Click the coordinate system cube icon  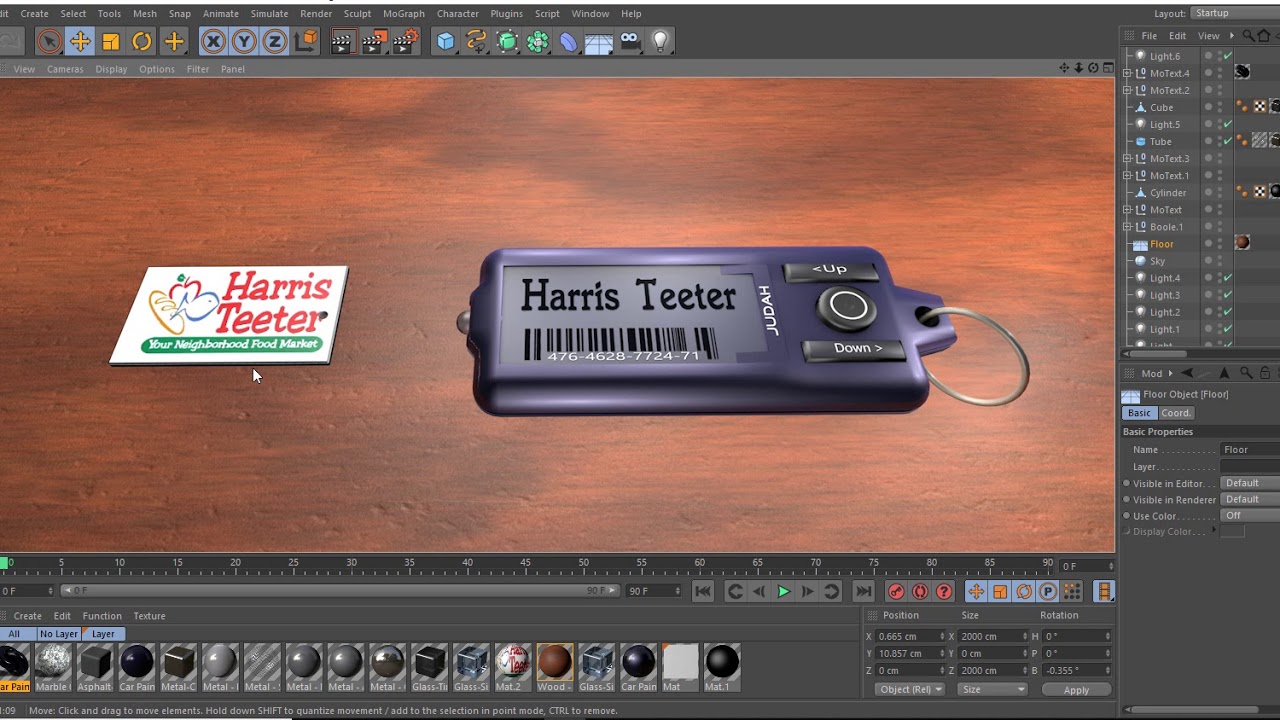click(x=307, y=41)
